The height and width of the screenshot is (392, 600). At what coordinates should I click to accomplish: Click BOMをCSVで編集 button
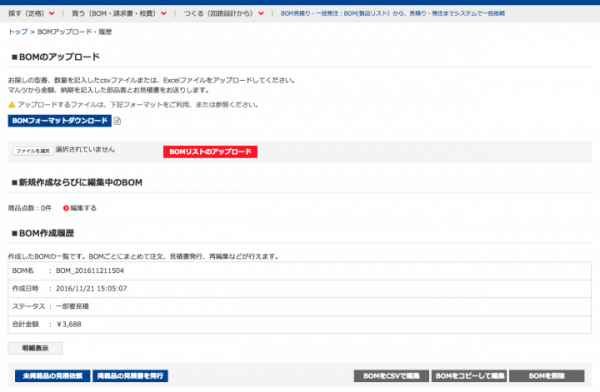(x=391, y=376)
